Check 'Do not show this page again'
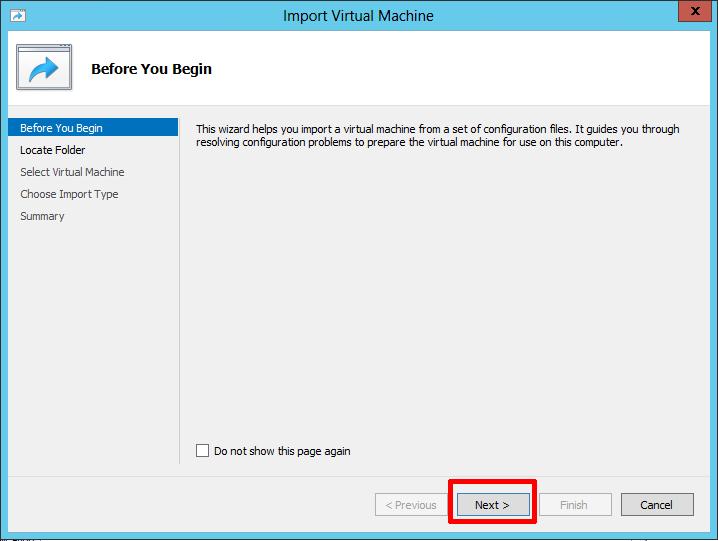 pos(202,451)
